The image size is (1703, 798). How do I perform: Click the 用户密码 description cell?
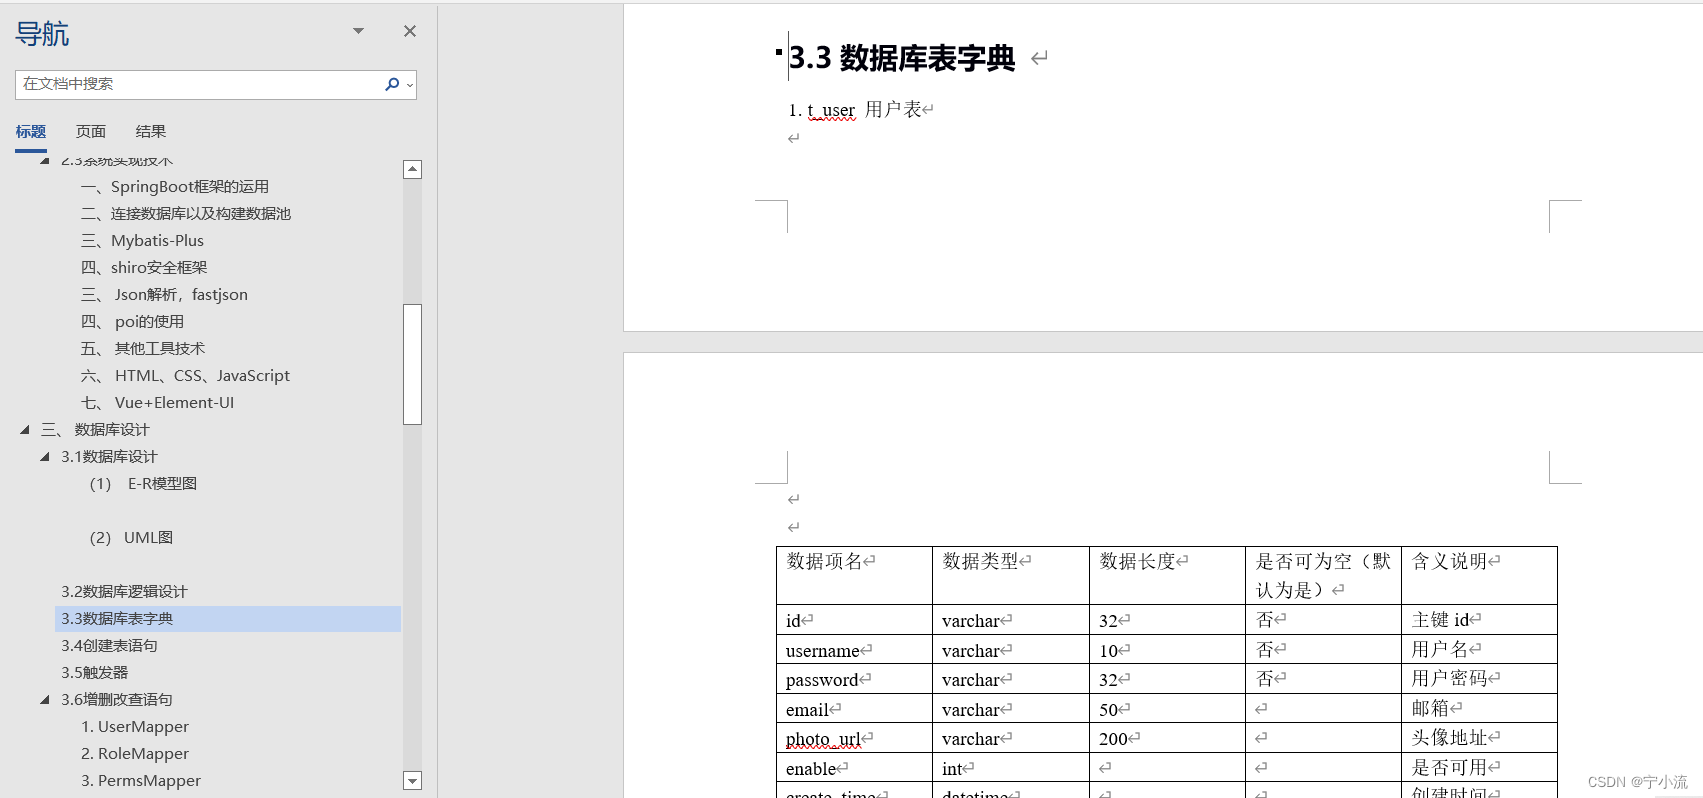pos(1479,679)
